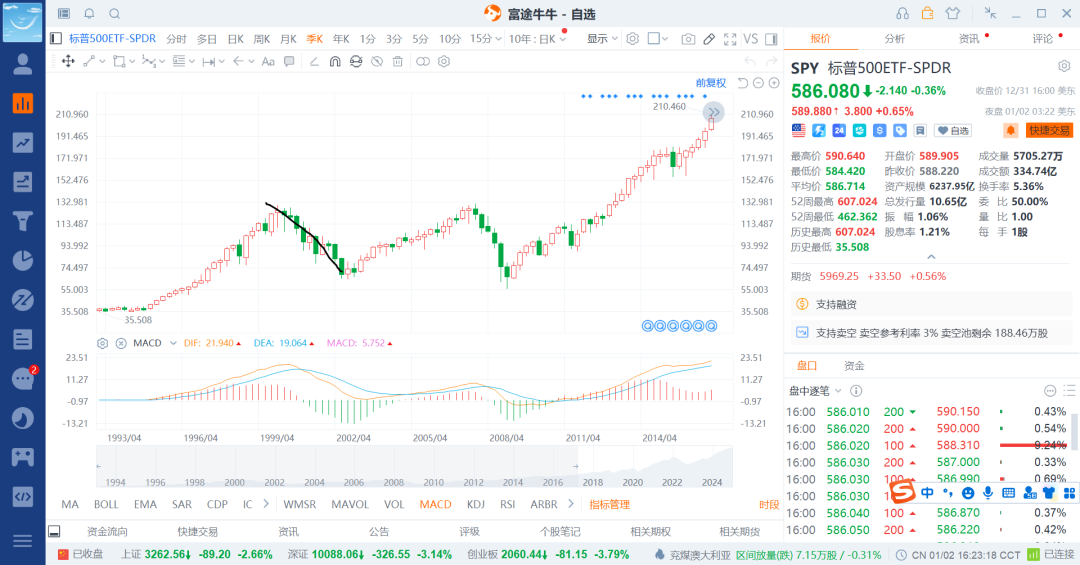Open the 24-hour trading badge icon
Screen dimensions: 1080x565
(x=839, y=130)
